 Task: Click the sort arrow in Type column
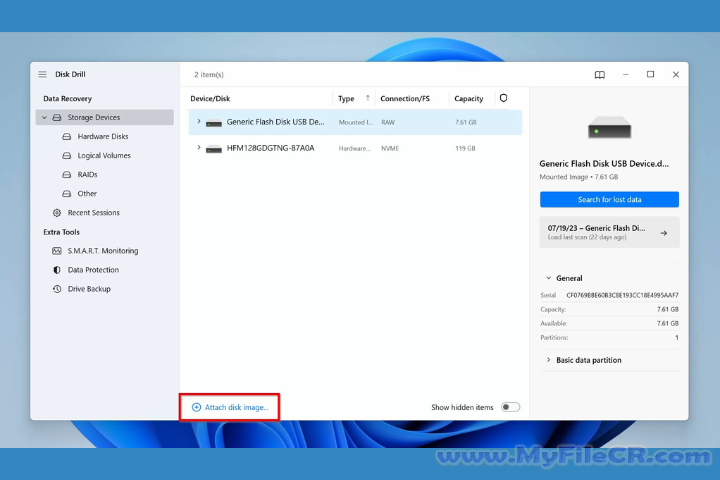[x=368, y=98]
